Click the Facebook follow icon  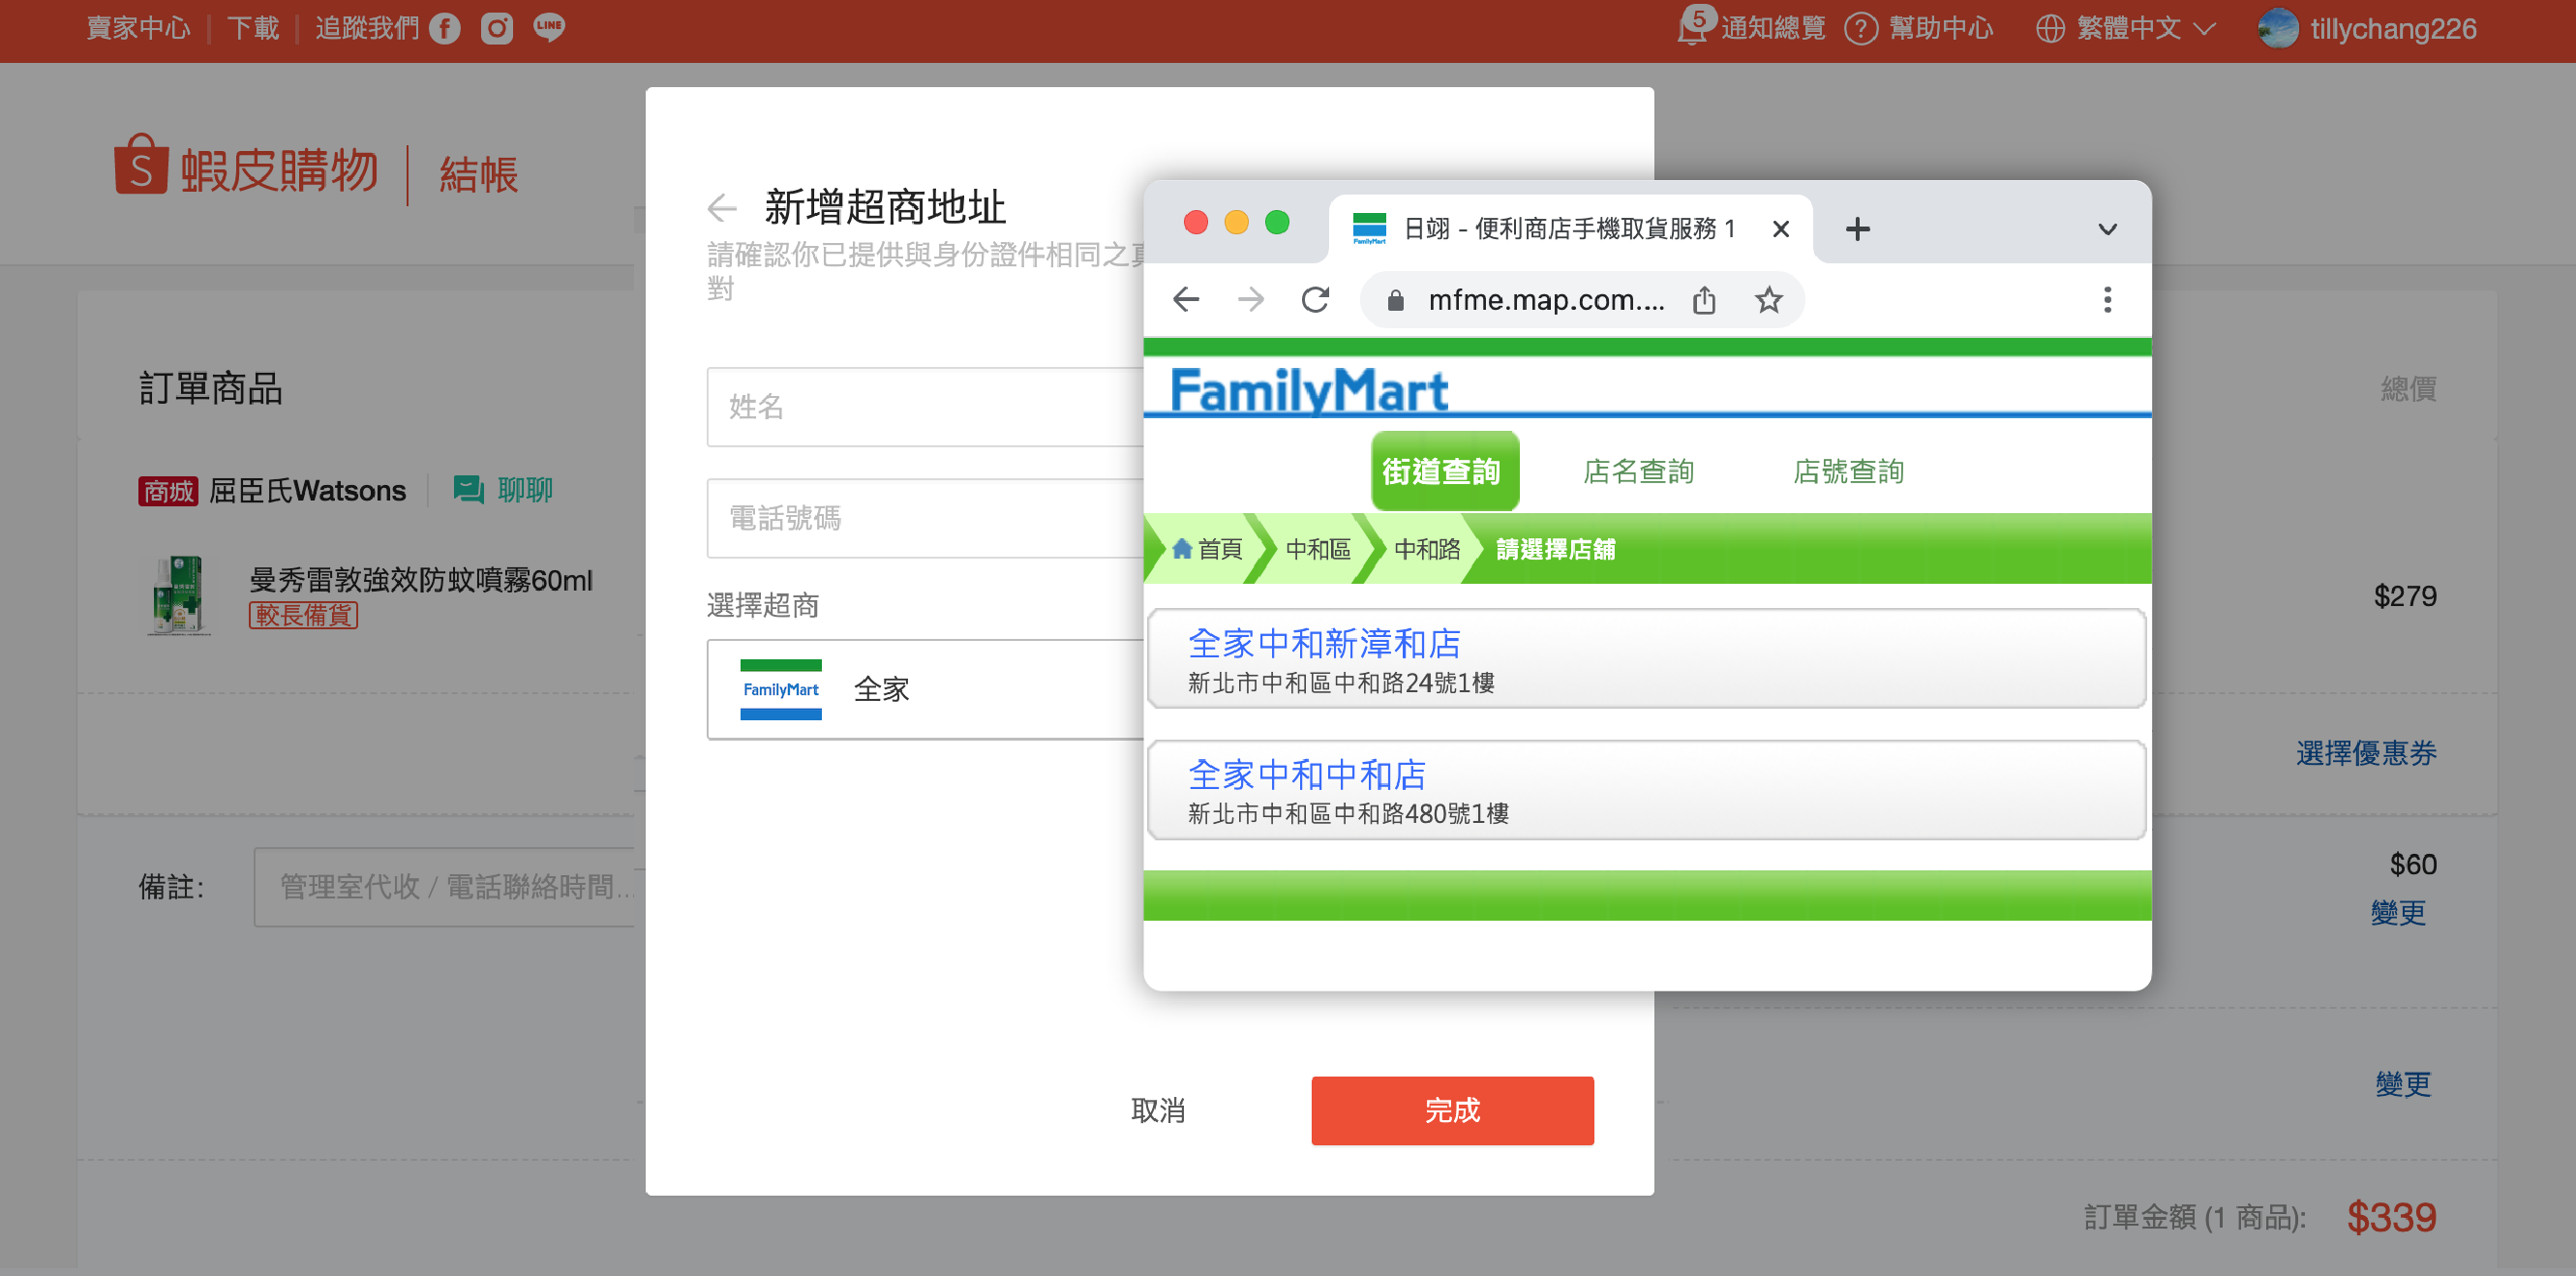pos(445,28)
